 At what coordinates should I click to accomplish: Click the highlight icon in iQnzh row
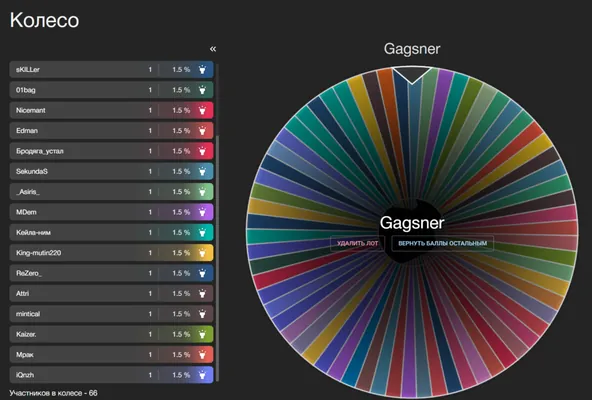(x=202, y=375)
